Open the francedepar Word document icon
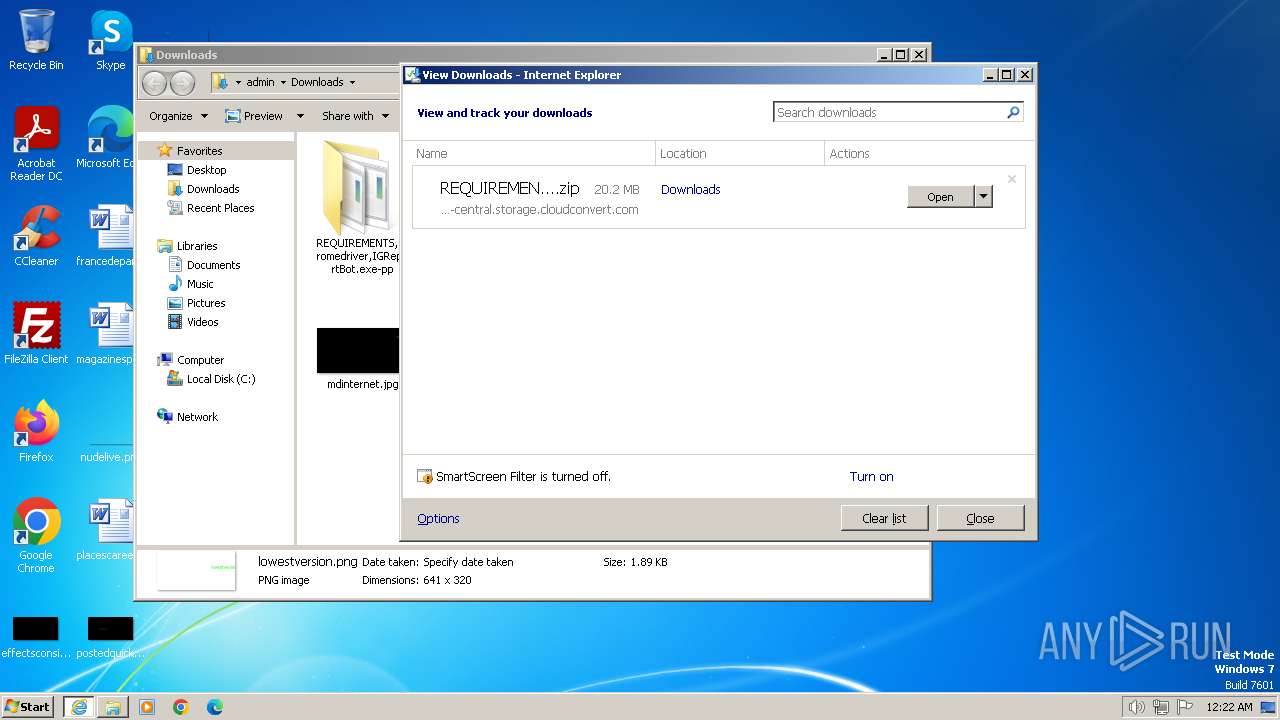Viewport: 1280px width, 720px height. coord(105,236)
